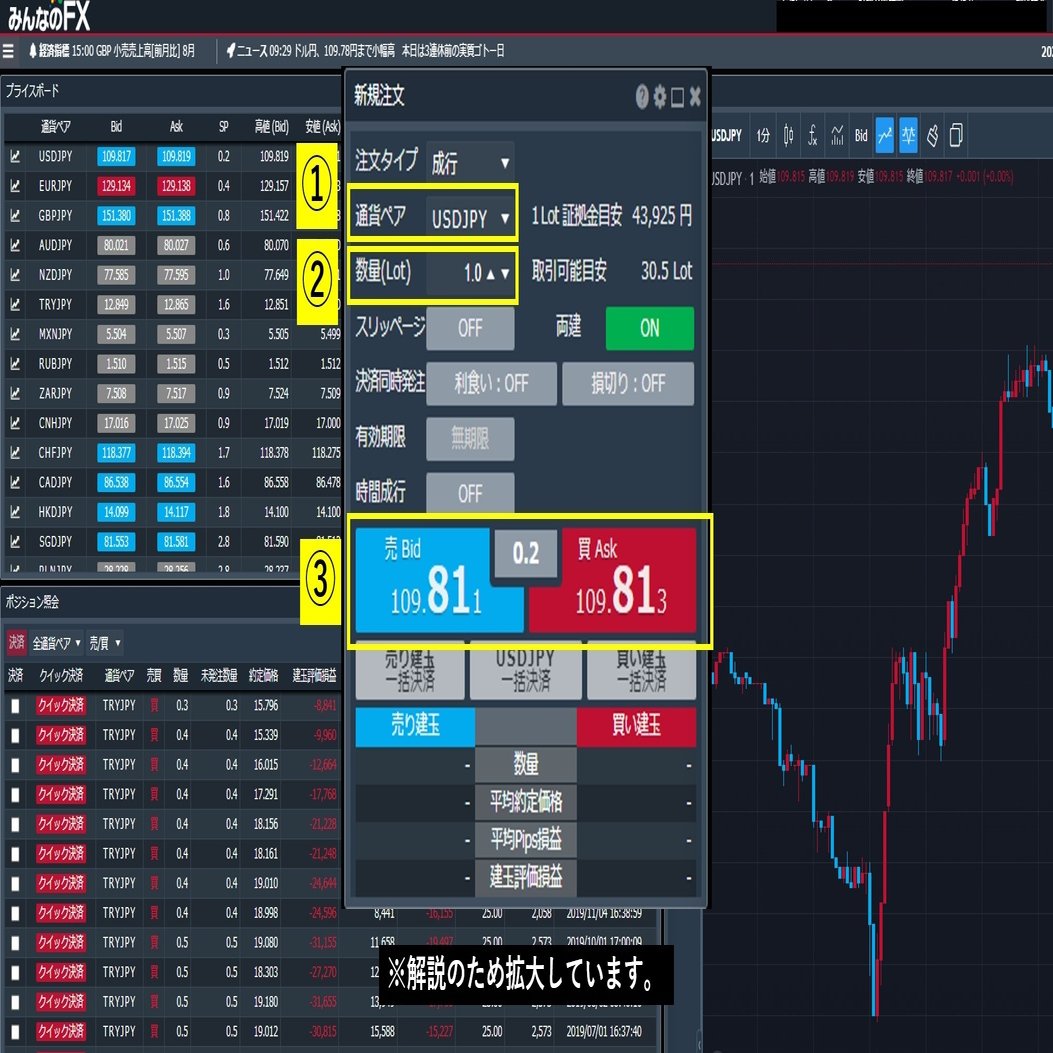The width and height of the screenshot is (1053, 1053).
Task: Click EURJPY Ask price 129.138 cell
Action: coord(176,186)
